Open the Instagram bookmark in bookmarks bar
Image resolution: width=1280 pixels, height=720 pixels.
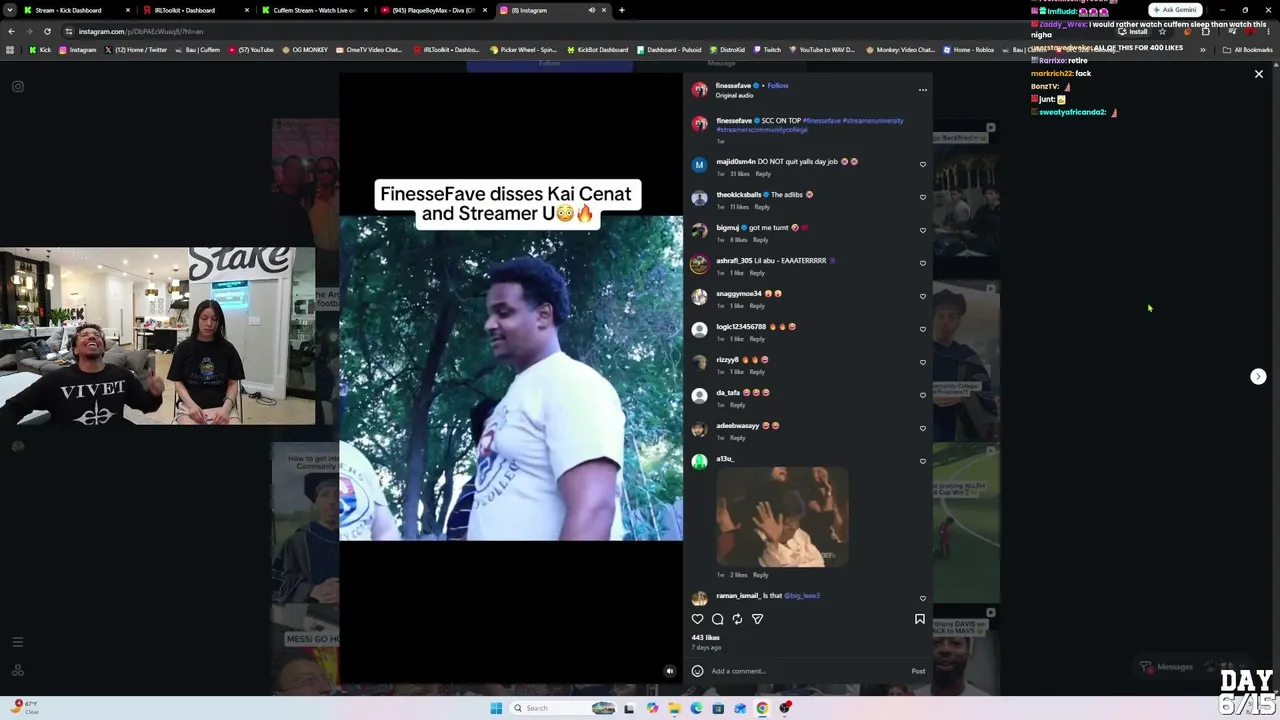click(x=78, y=50)
